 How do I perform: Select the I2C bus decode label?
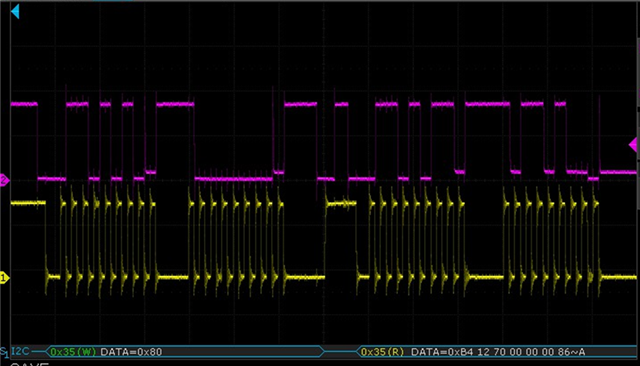pos(20,351)
